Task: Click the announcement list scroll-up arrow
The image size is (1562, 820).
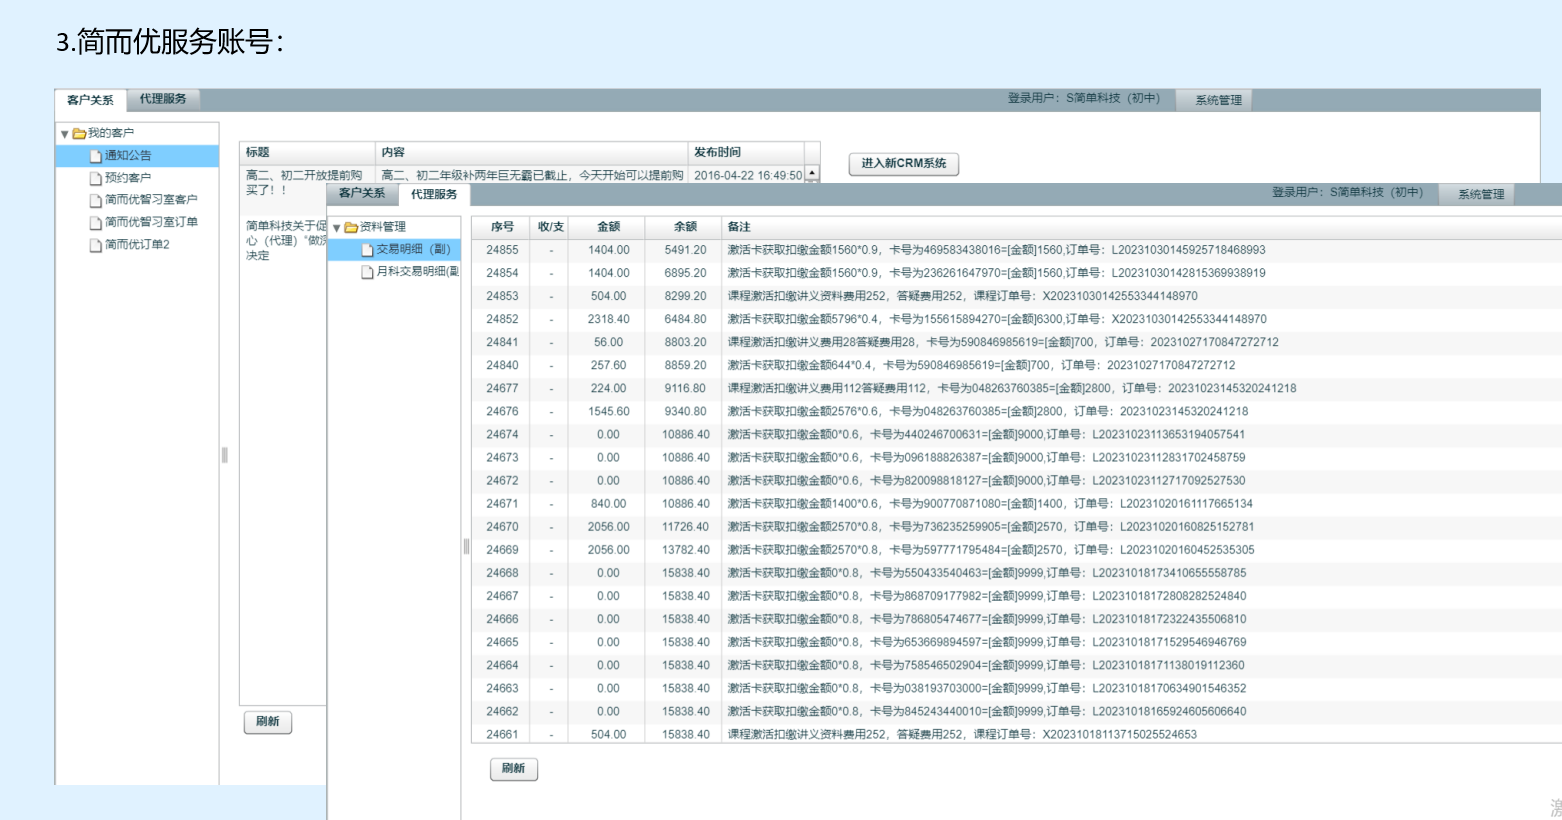Action: pyautogui.click(x=812, y=173)
